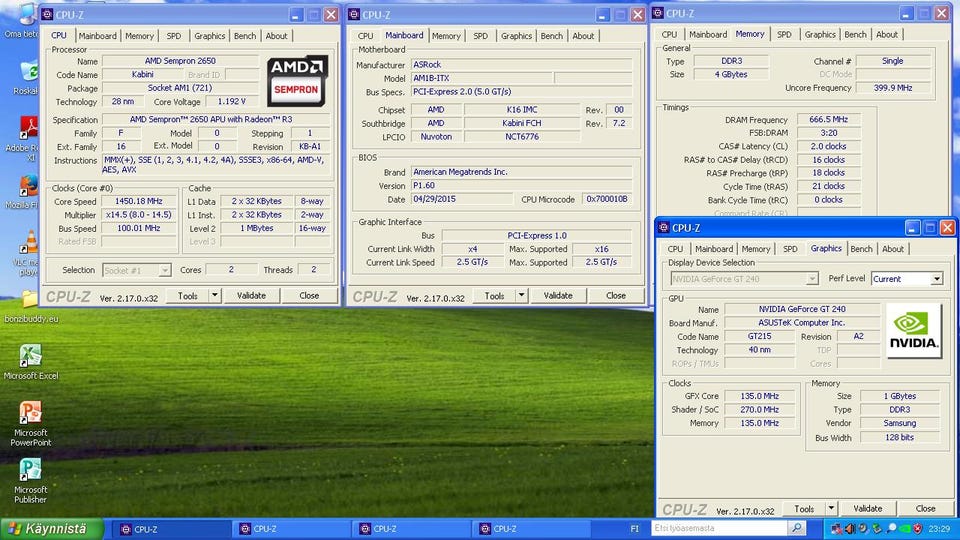The height and width of the screenshot is (540, 960).
Task: Click the VLC media player desktop icon
Action: [28, 244]
